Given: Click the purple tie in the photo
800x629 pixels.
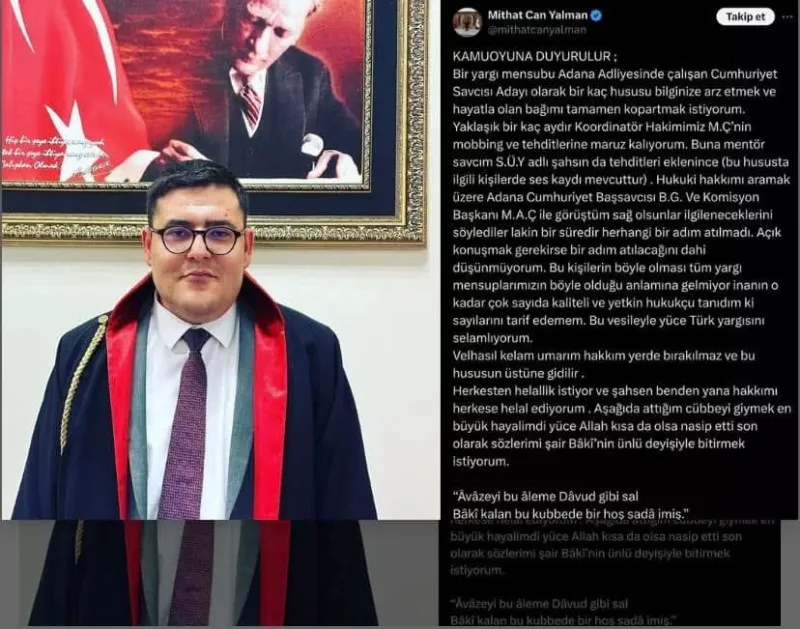Looking at the screenshot, I should coord(182,423).
